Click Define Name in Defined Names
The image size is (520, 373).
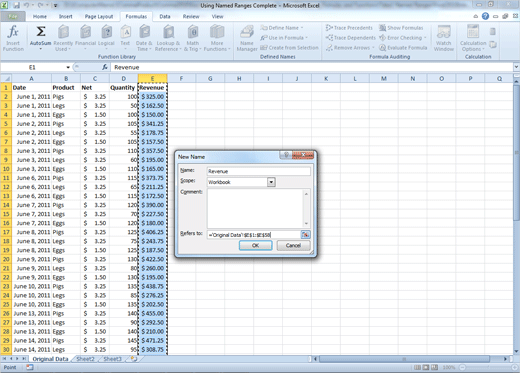pyautogui.click(x=282, y=28)
